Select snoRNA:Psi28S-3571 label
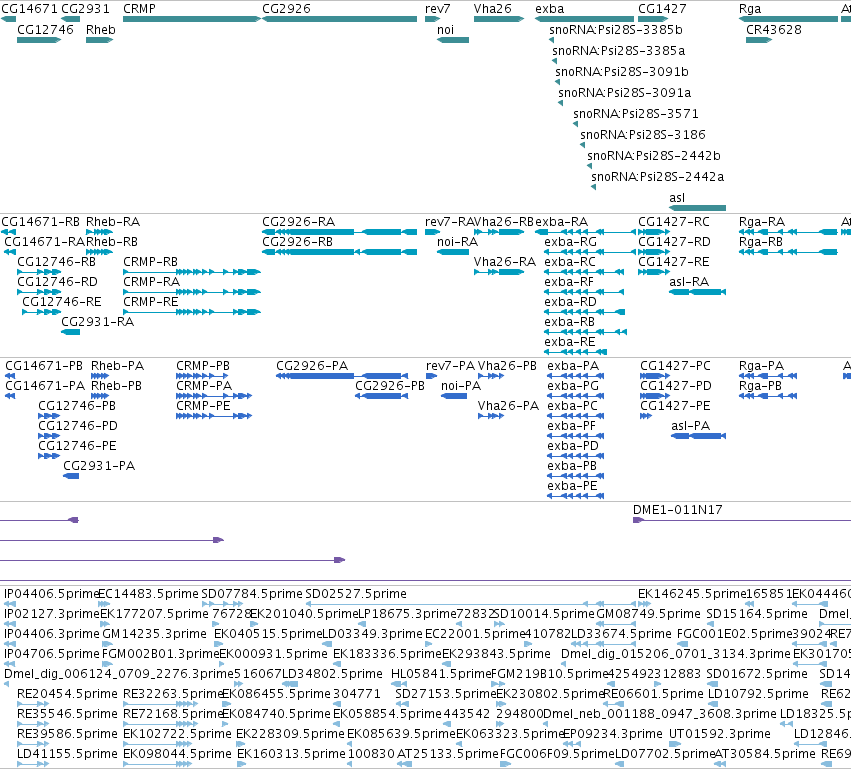 636,114
